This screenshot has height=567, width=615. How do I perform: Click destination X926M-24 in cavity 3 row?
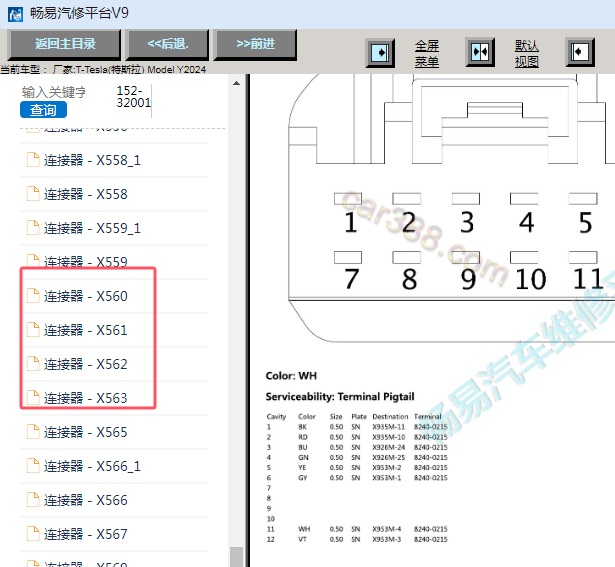click(389, 447)
